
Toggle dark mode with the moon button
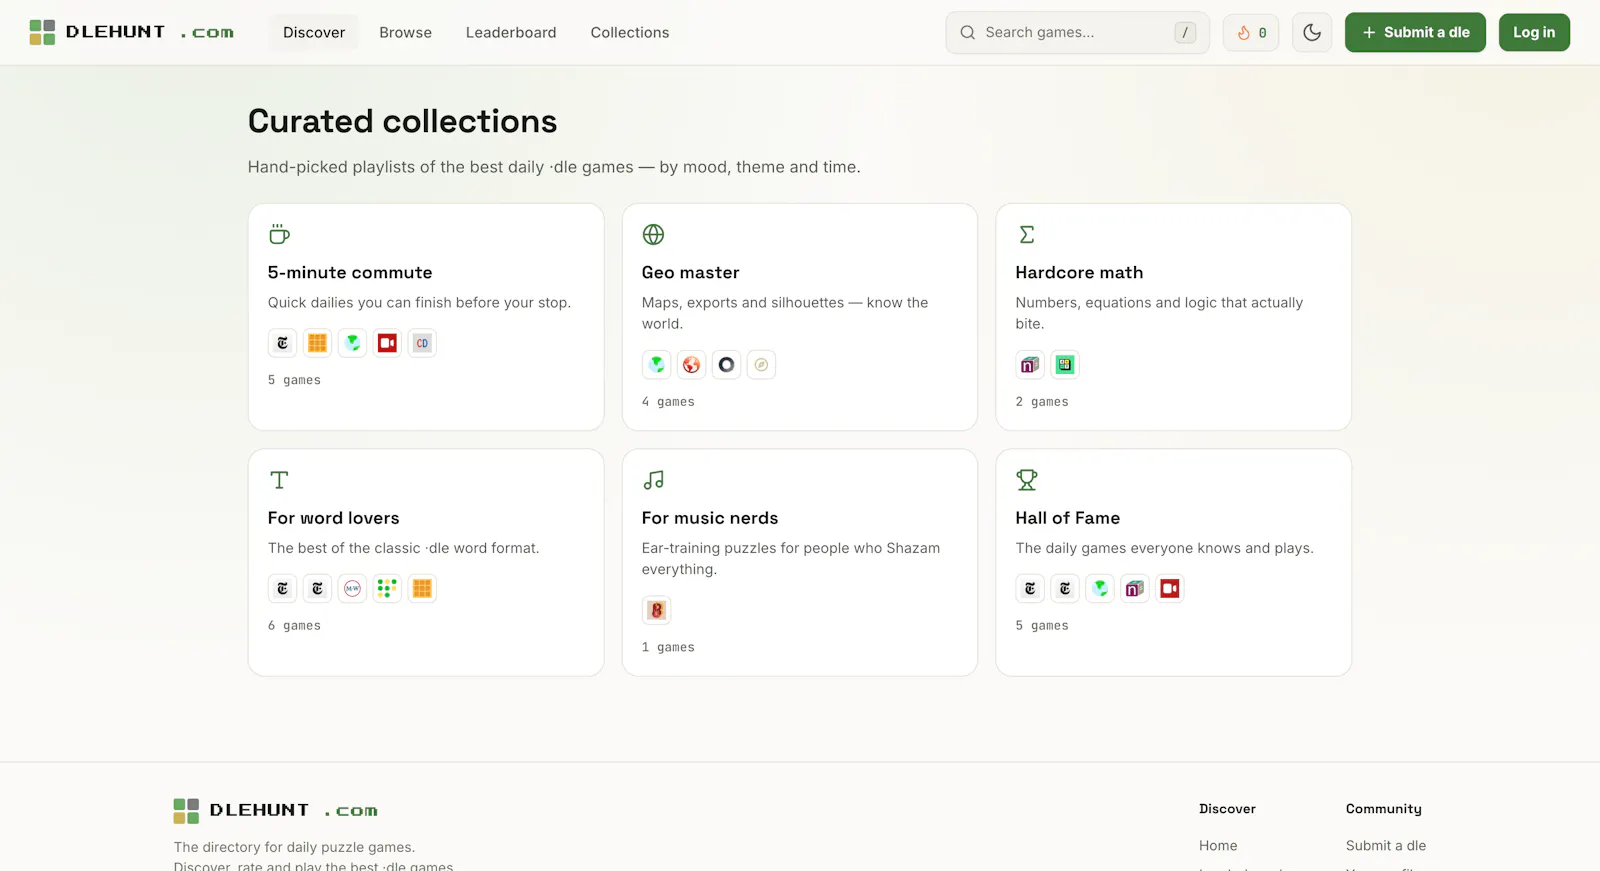pos(1312,33)
